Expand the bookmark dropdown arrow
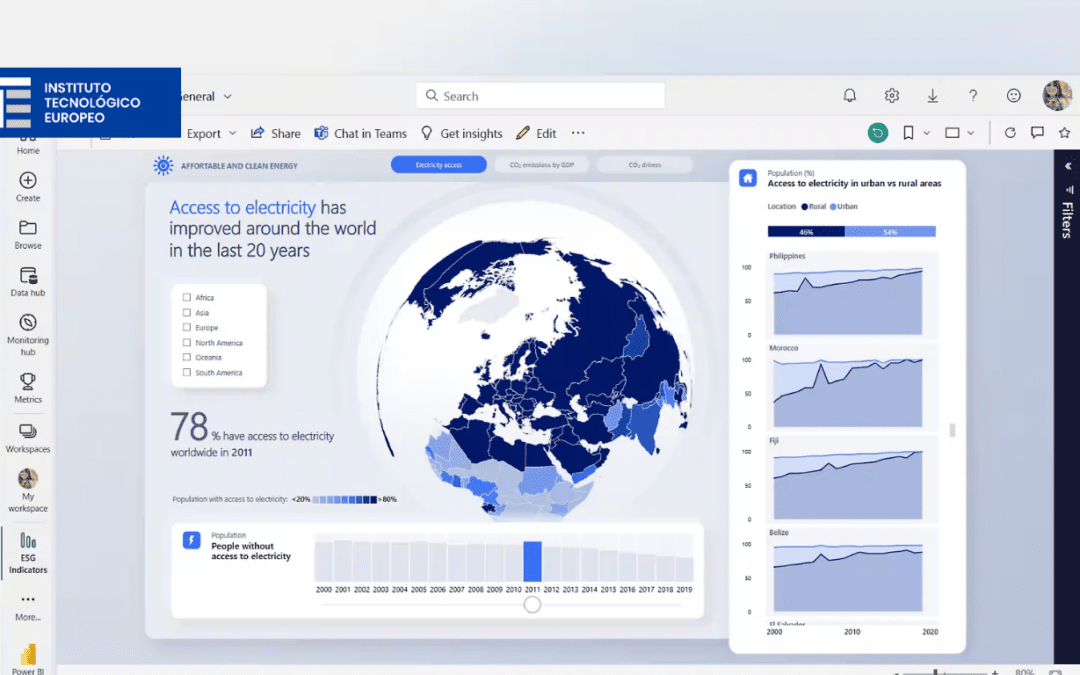 [x=927, y=132]
